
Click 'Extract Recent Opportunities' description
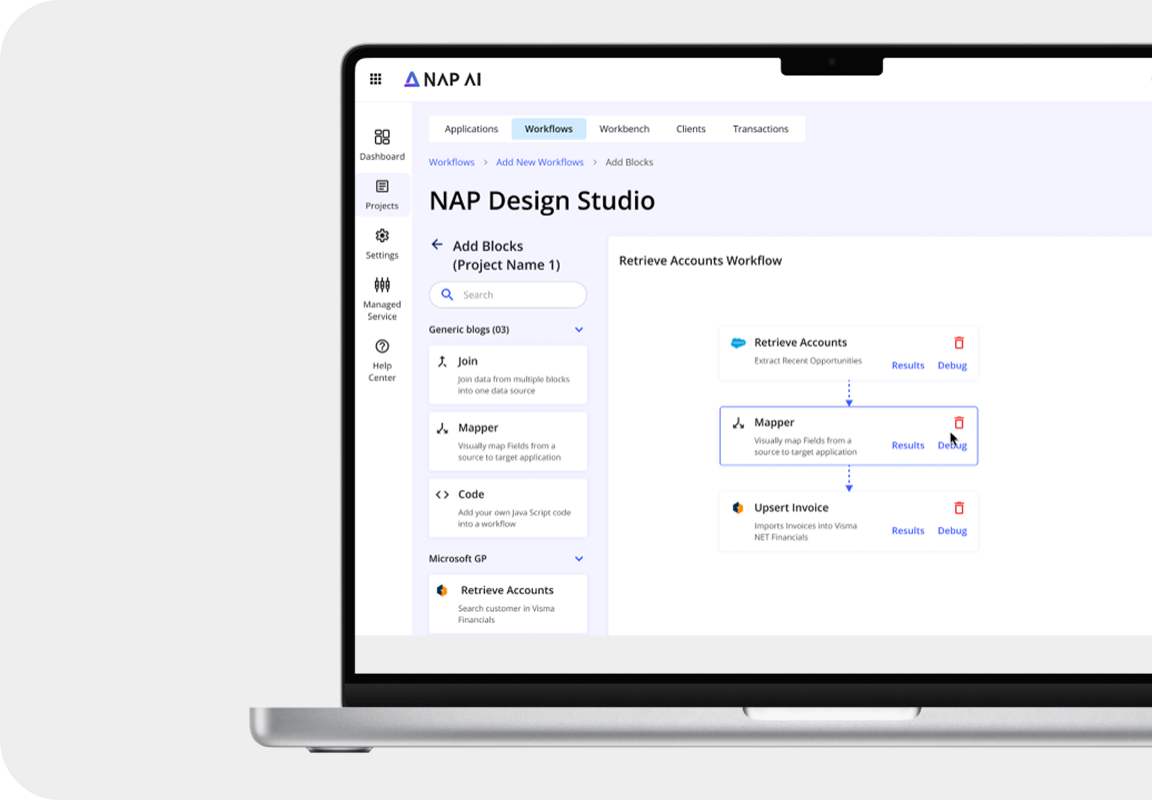807,361
